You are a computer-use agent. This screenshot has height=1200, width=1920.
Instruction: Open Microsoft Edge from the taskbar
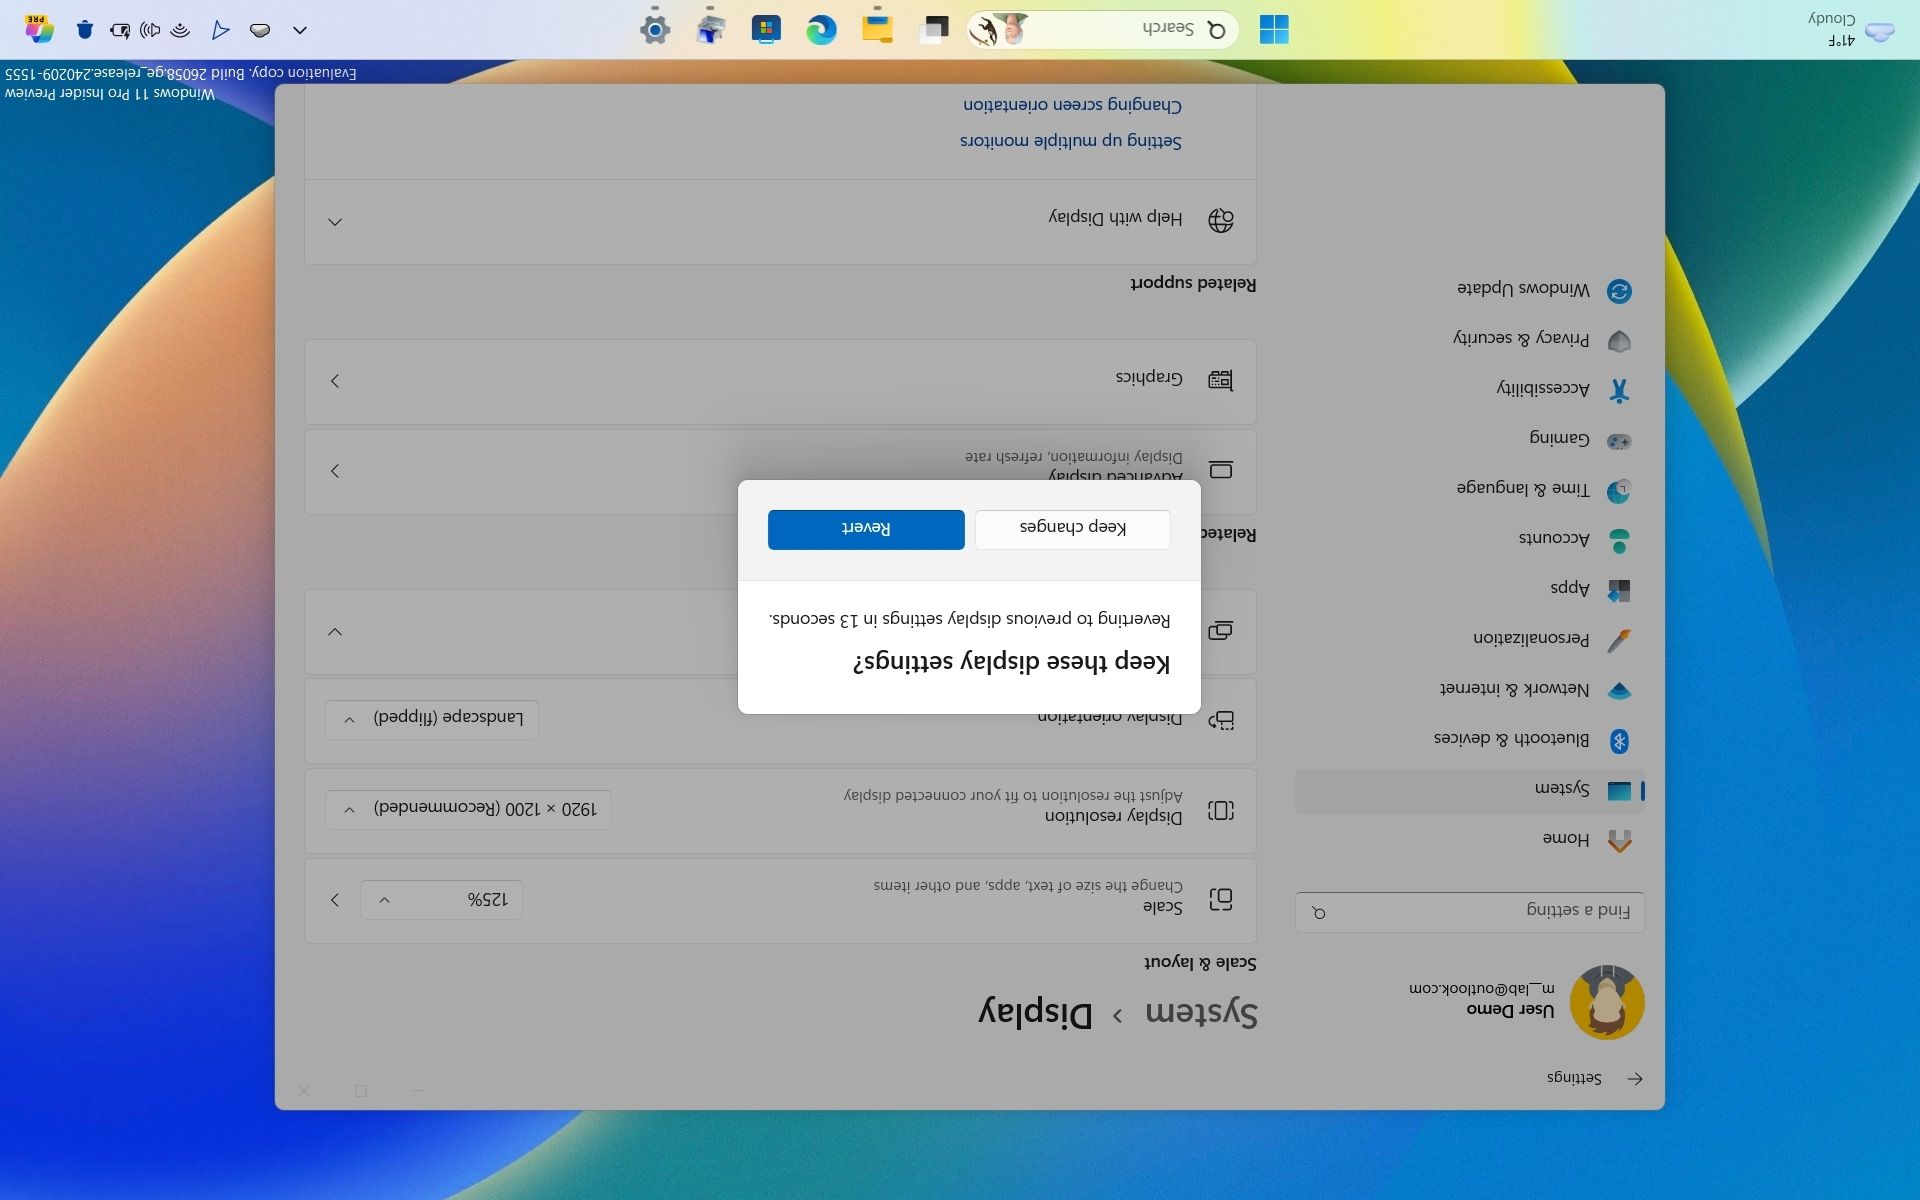822,29
